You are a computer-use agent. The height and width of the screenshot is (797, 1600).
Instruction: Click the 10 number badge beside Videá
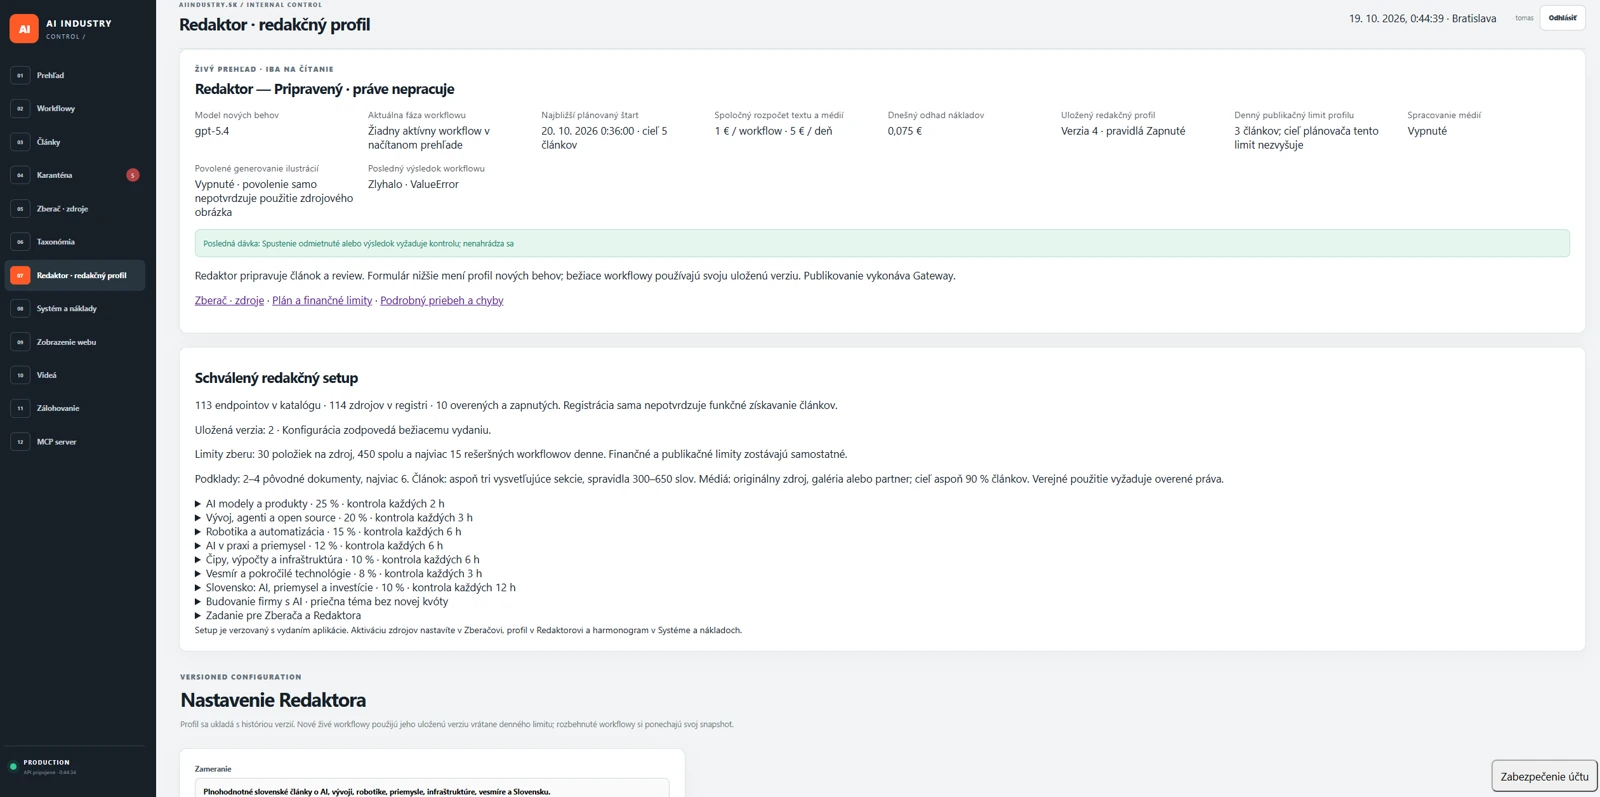click(20, 375)
